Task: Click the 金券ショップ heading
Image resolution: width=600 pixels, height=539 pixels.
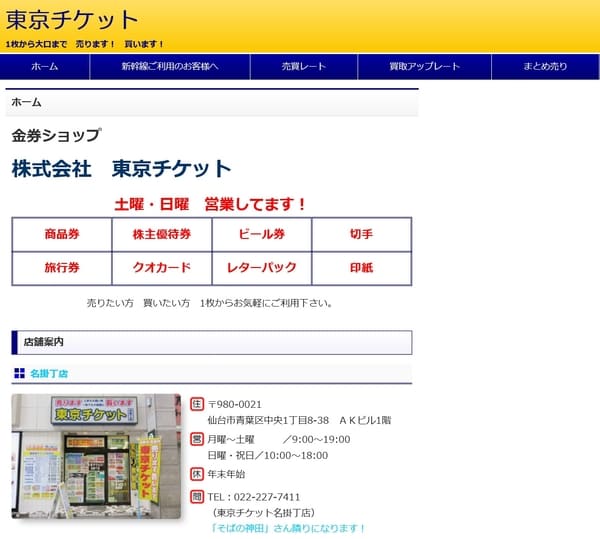Action: 56,135
